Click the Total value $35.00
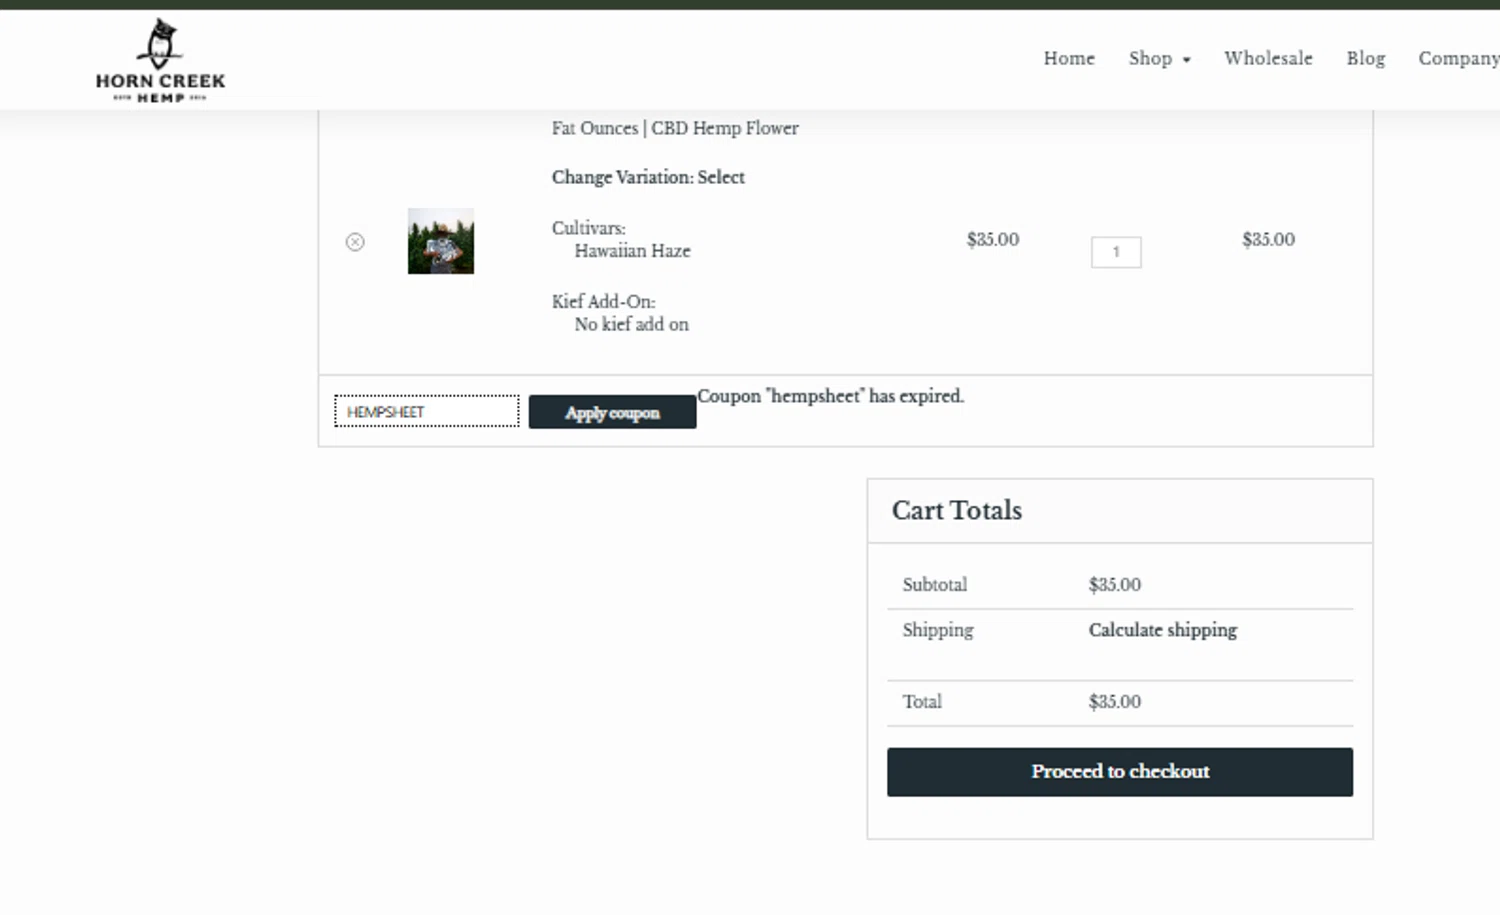1500x915 pixels. (1115, 702)
